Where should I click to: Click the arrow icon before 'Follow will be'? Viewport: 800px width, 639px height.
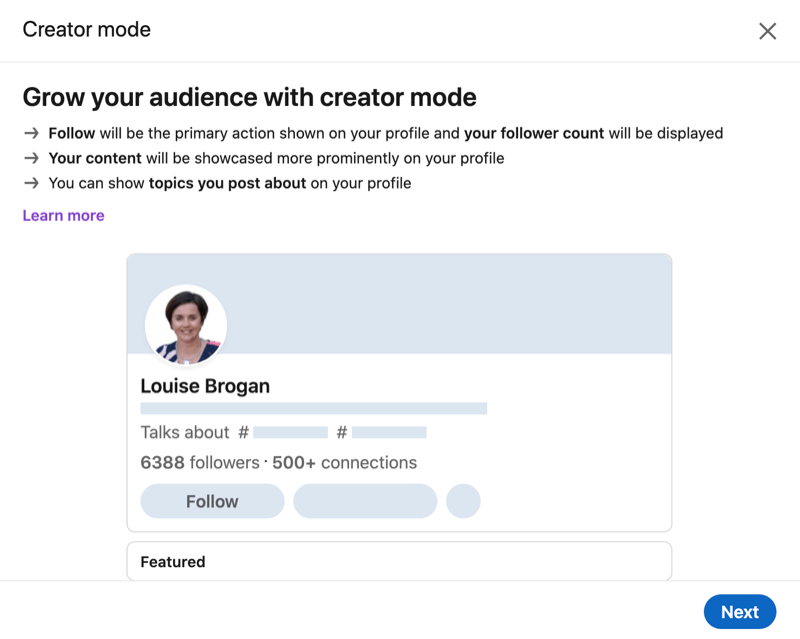click(x=32, y=133)
